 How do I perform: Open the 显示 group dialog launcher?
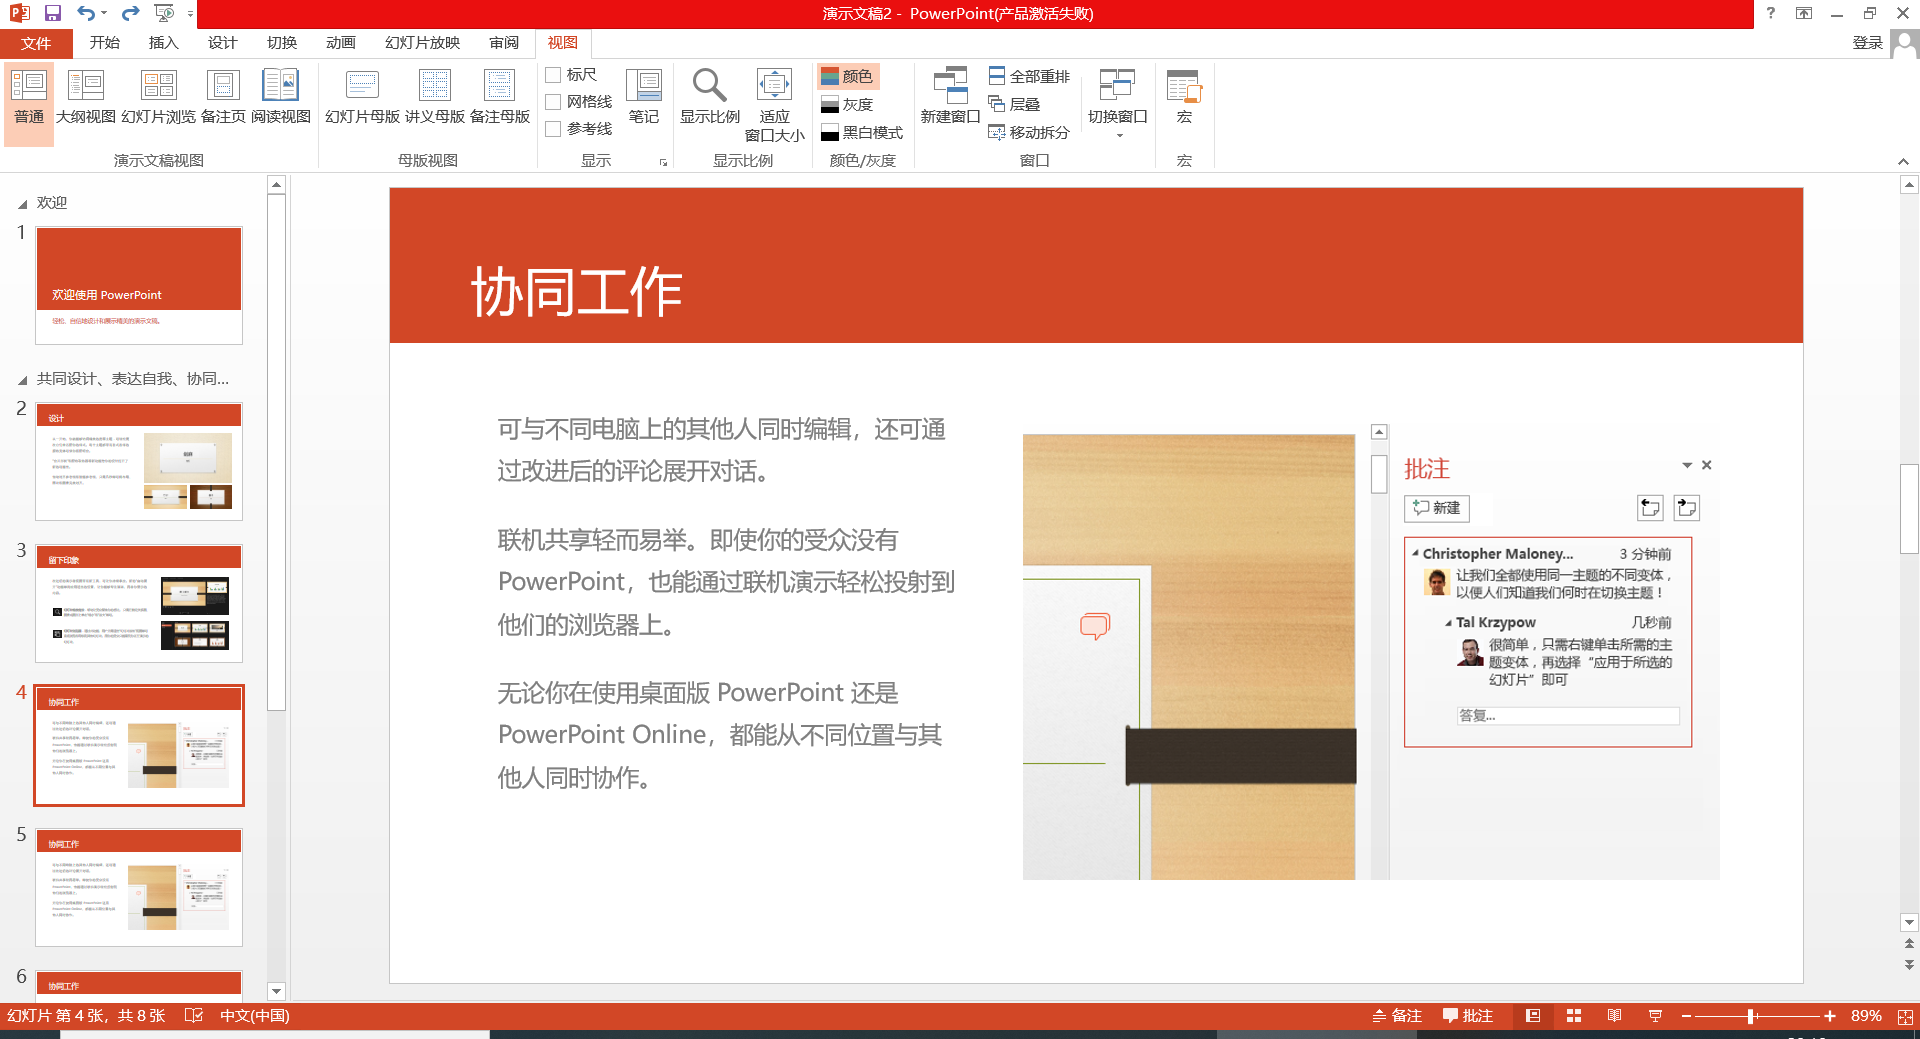pyautogui.click(x=663, y=163)
